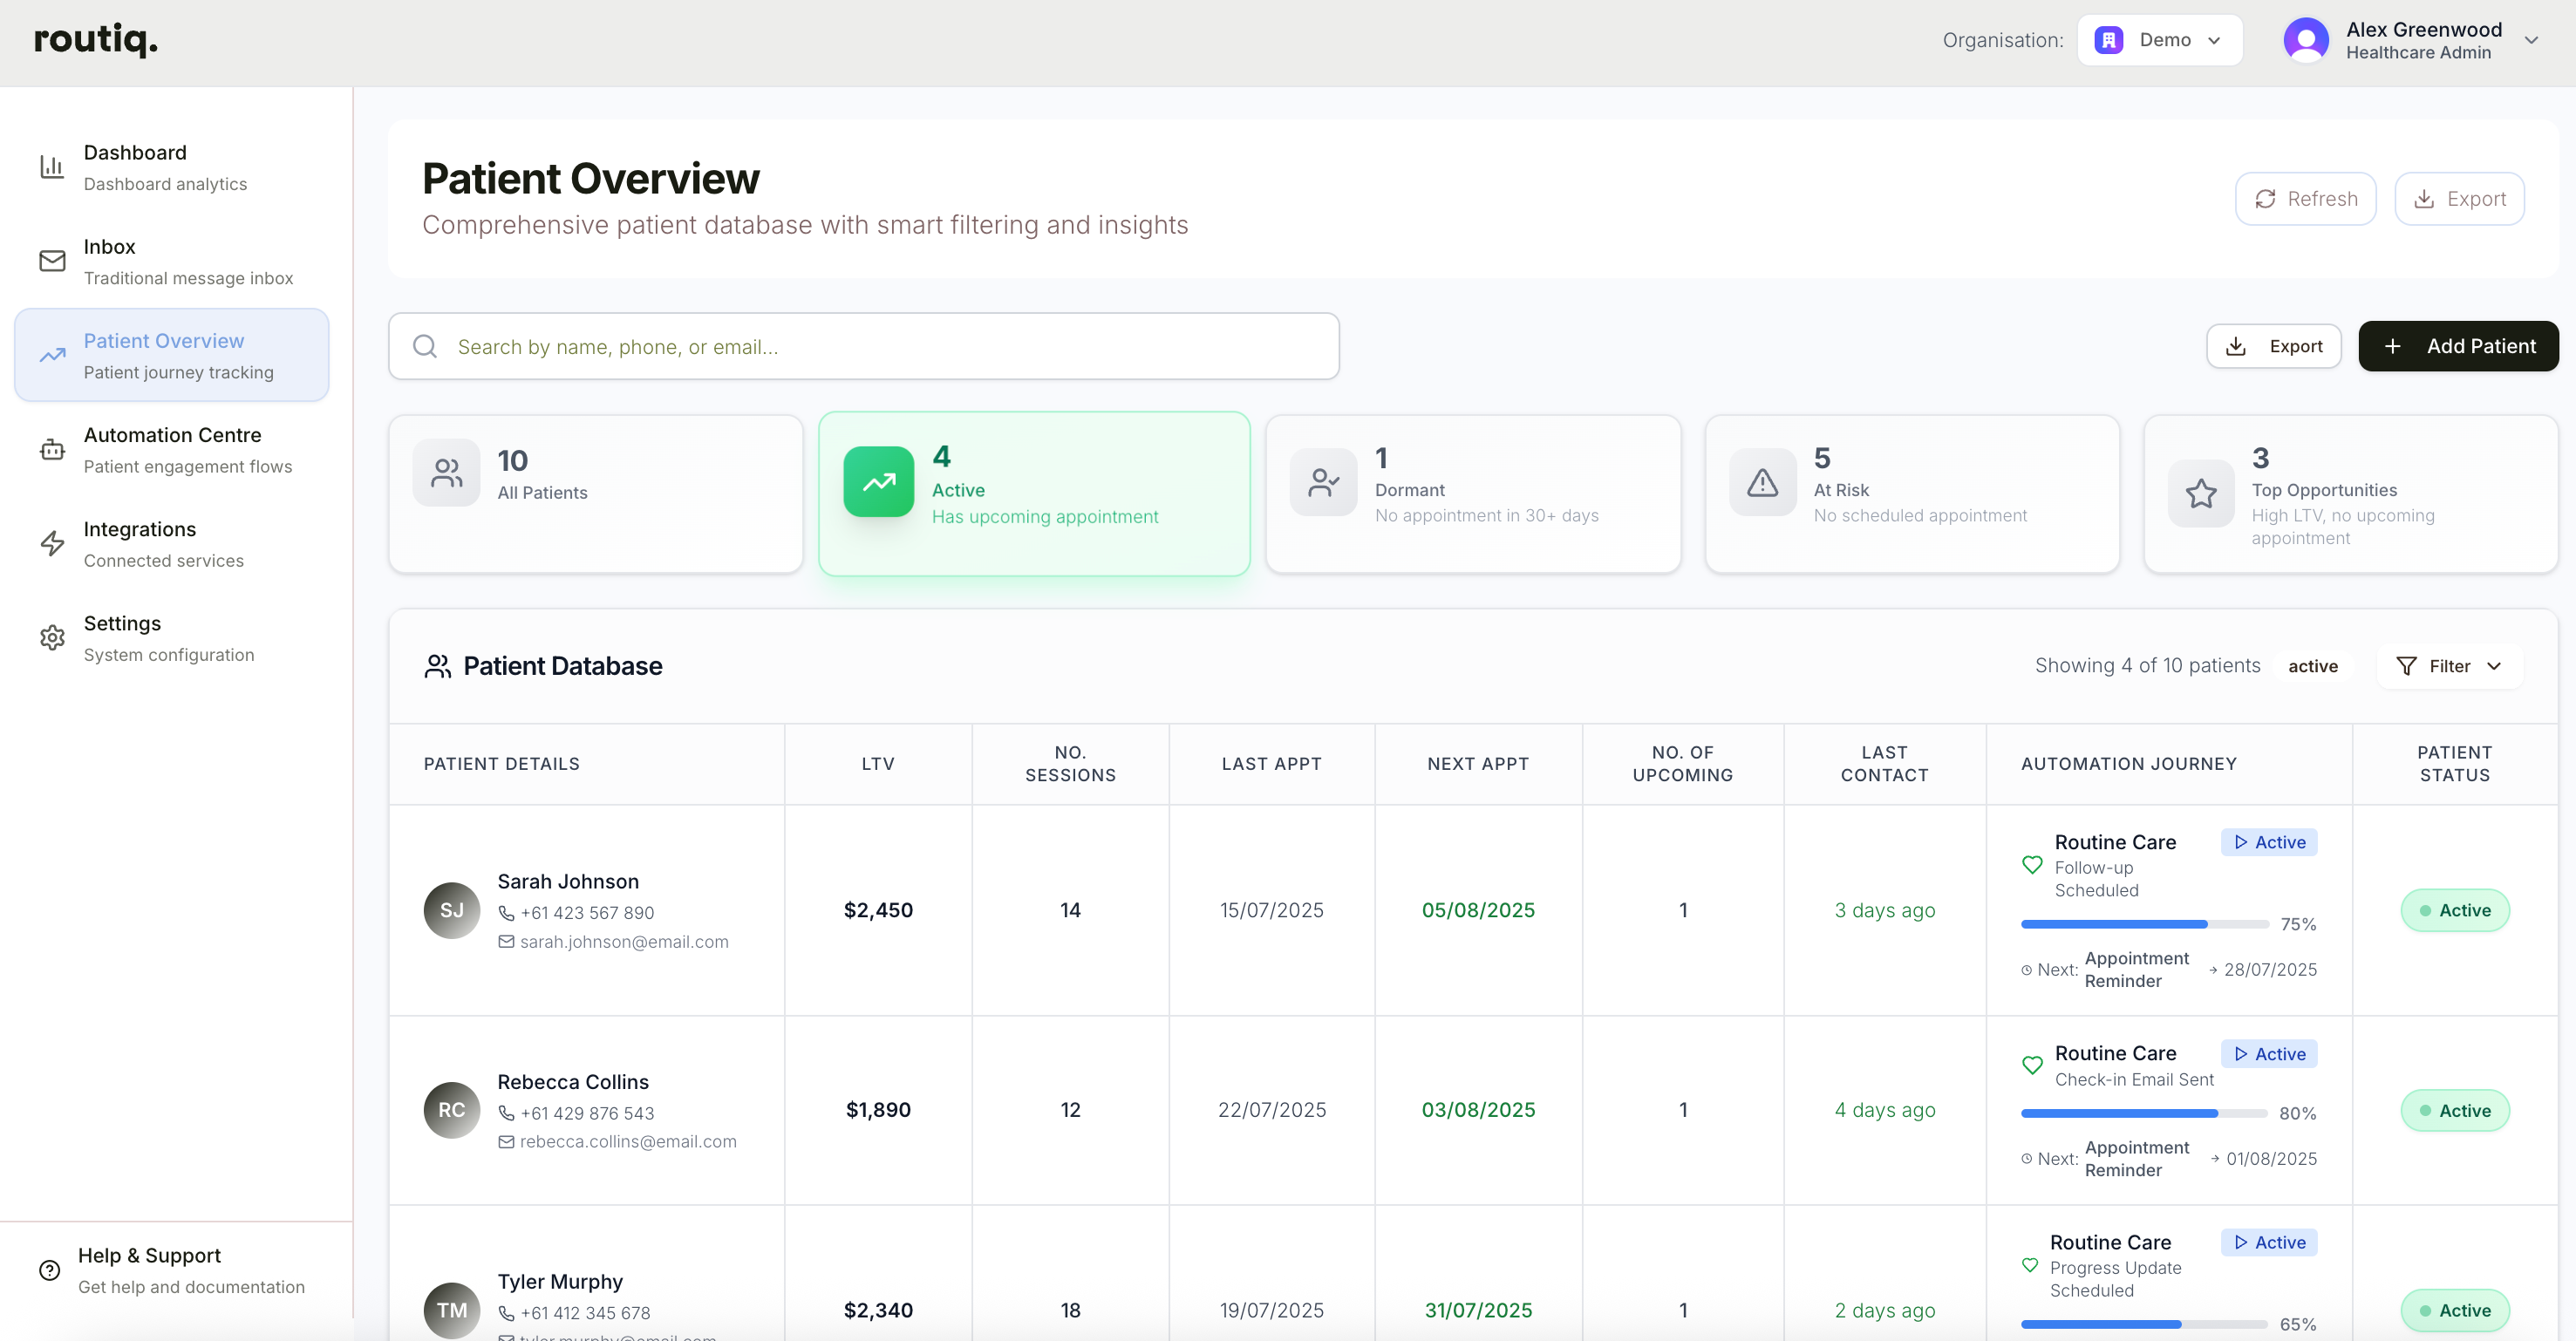
Task: Toggle the Dormant patients filter card
Action: tap(1472, 493)
